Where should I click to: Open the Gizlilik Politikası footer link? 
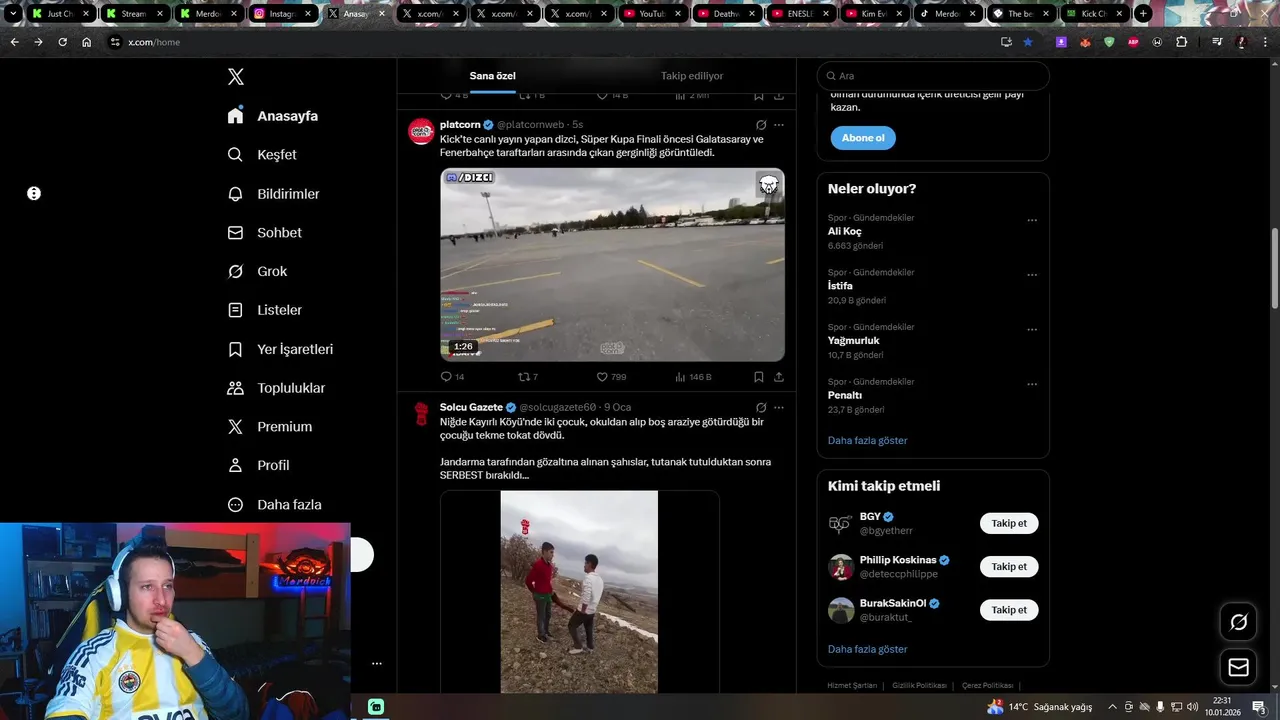pos(919,686)
